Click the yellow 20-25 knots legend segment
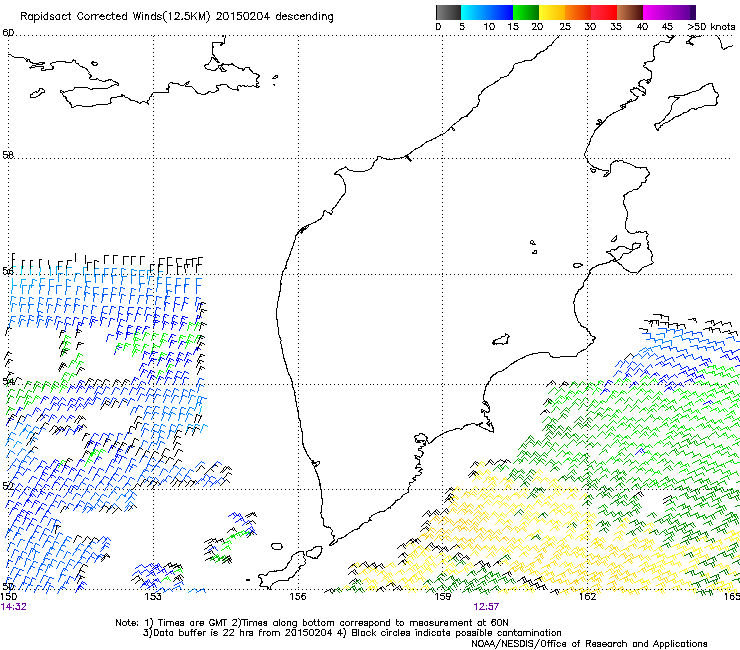 pos(552,12)
